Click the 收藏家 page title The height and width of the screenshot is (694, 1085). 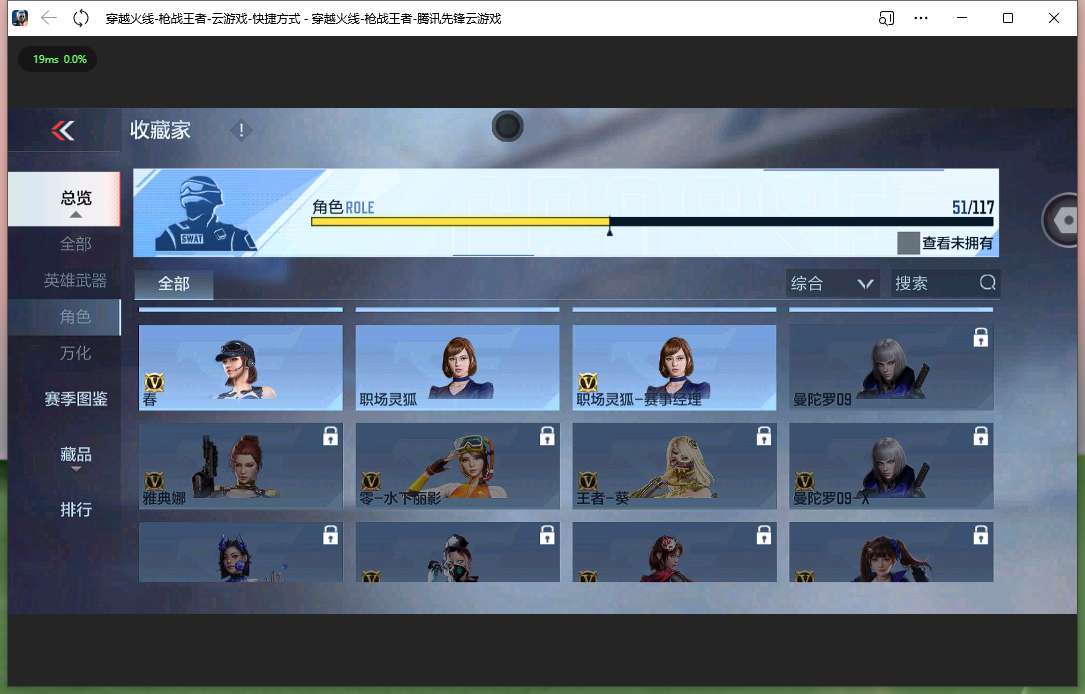pyautogui.click(x=160, y=130)
